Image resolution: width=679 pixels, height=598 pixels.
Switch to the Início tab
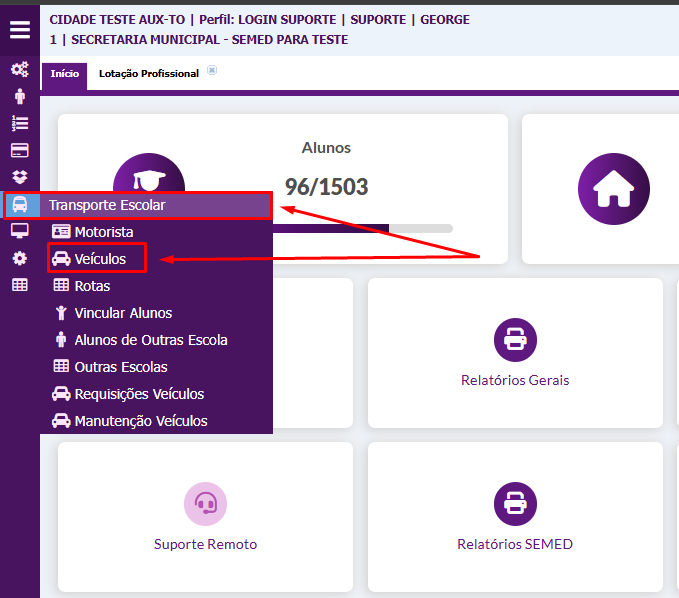coord(64,74)
